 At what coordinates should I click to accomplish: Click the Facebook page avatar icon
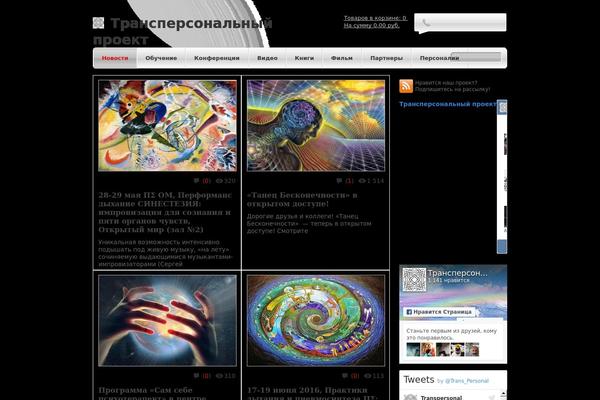[x=414, y=279]
